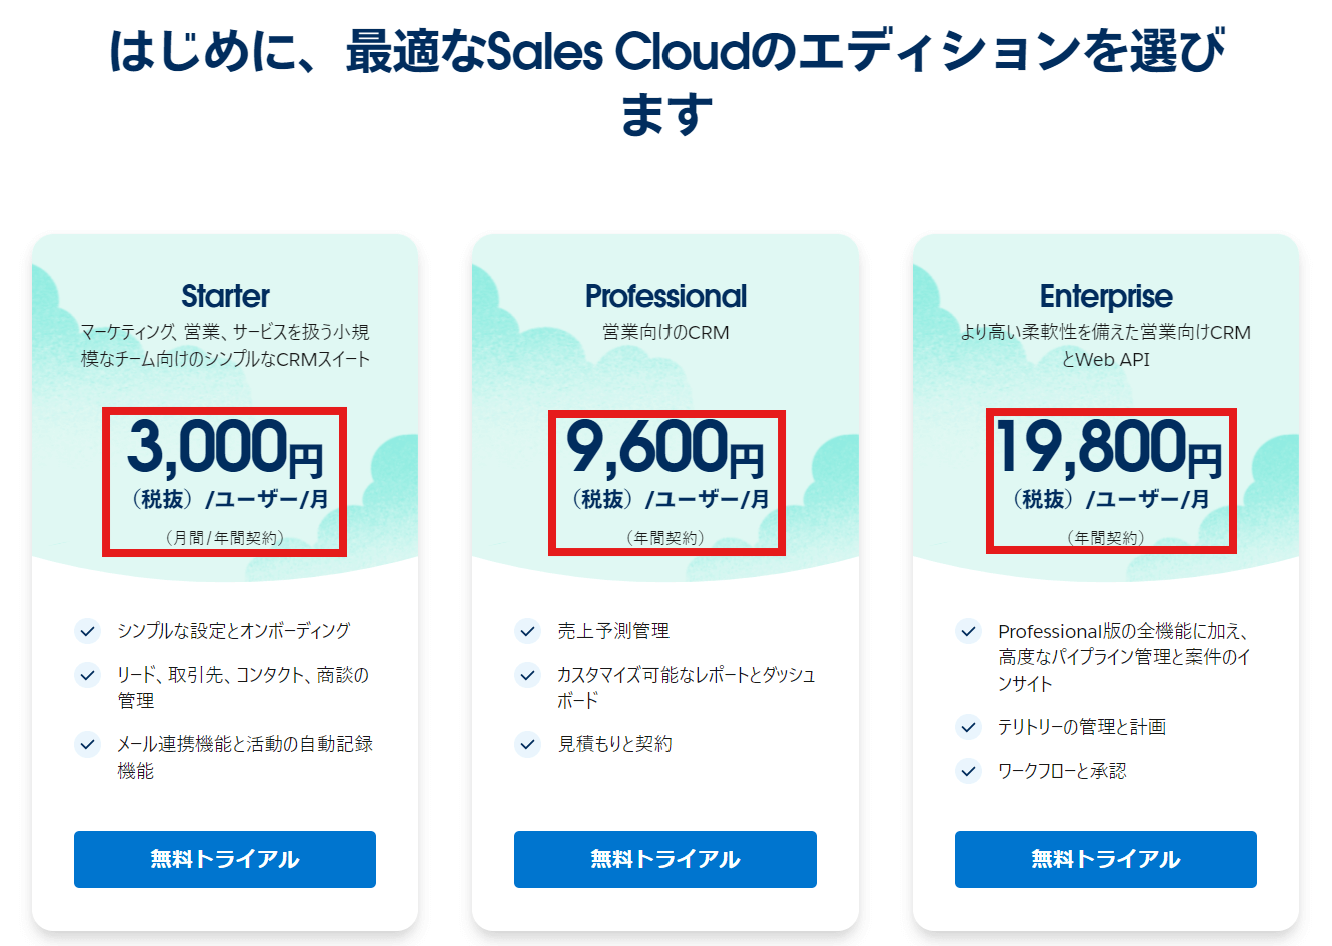Screen dimensions: 1332x946
Task: Select the 無料トライアル button under Professional
Action: click(x=665, y=859)
